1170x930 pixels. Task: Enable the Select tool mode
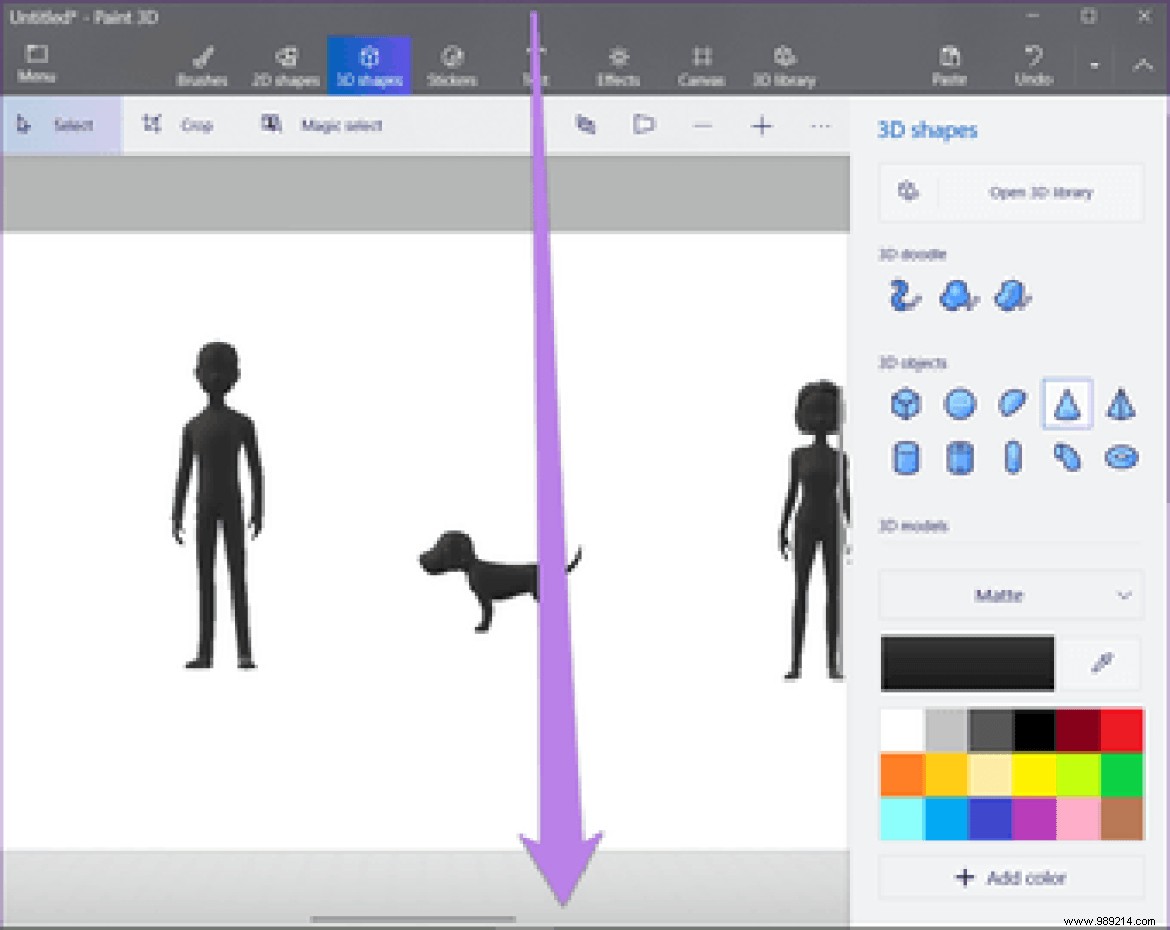[x=60, y=125]
